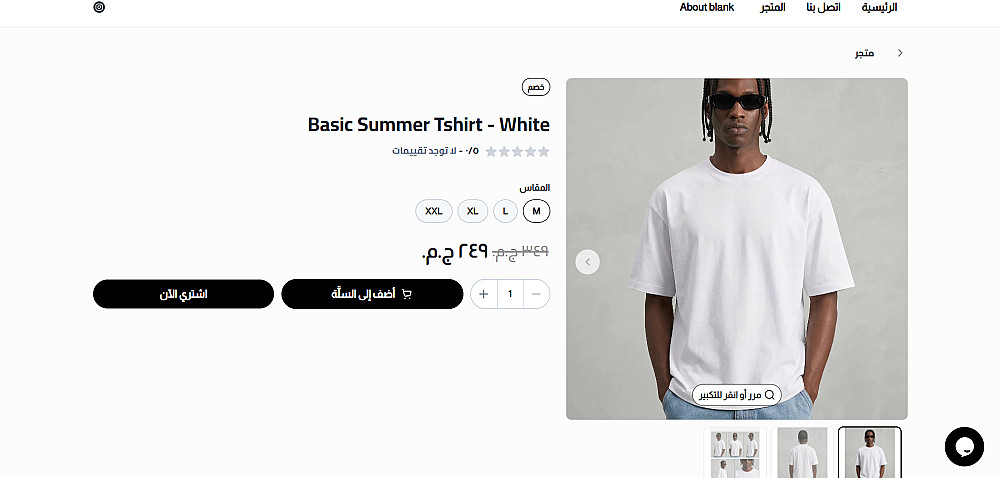Click the quantity input field
1000x478 pixels.
click(510, 294)
